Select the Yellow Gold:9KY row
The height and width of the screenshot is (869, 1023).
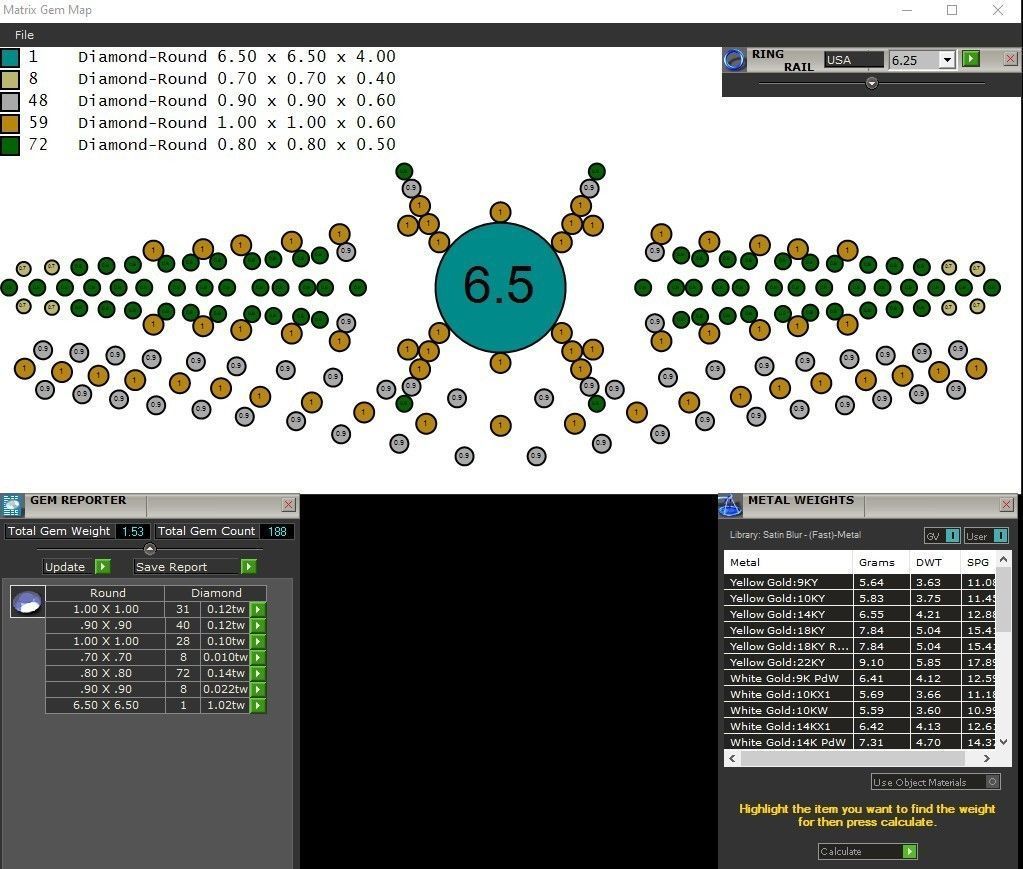pos(860,582)
